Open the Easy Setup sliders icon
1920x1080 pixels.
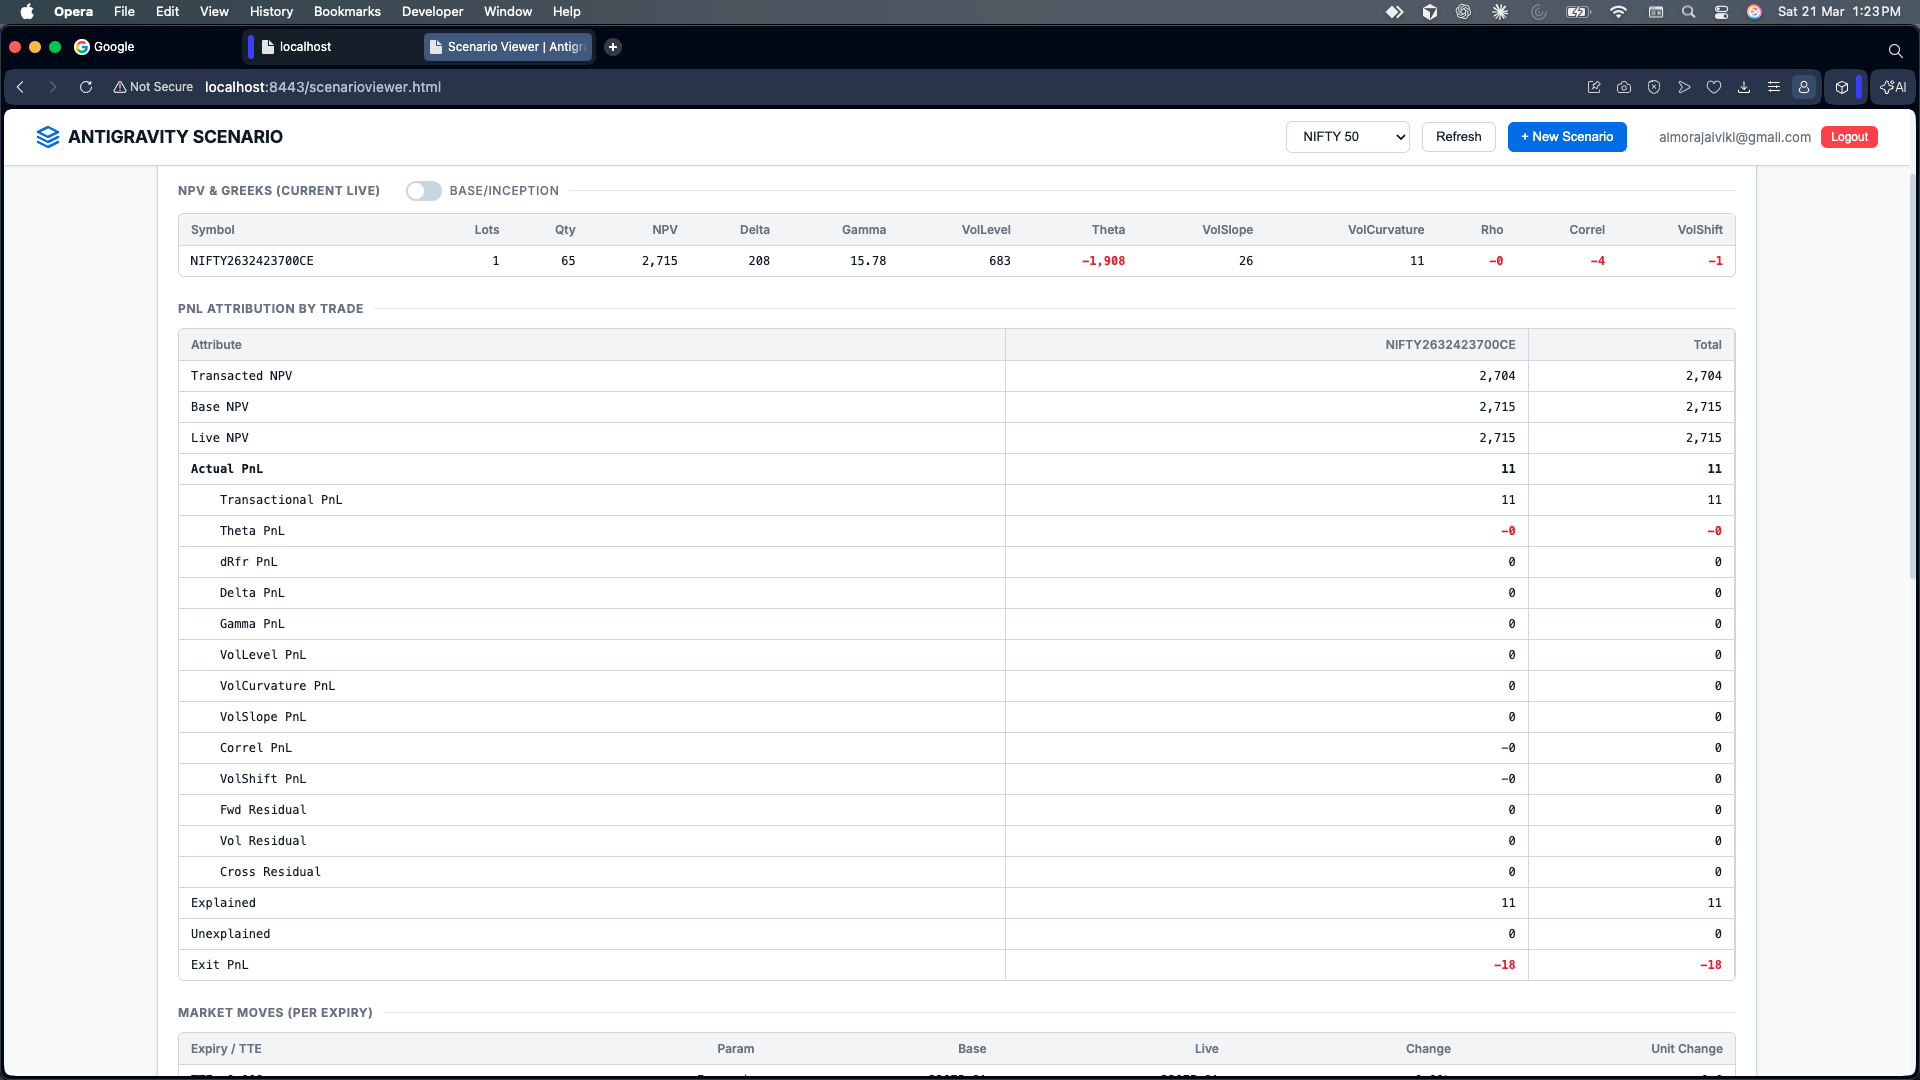[1774, 87]
